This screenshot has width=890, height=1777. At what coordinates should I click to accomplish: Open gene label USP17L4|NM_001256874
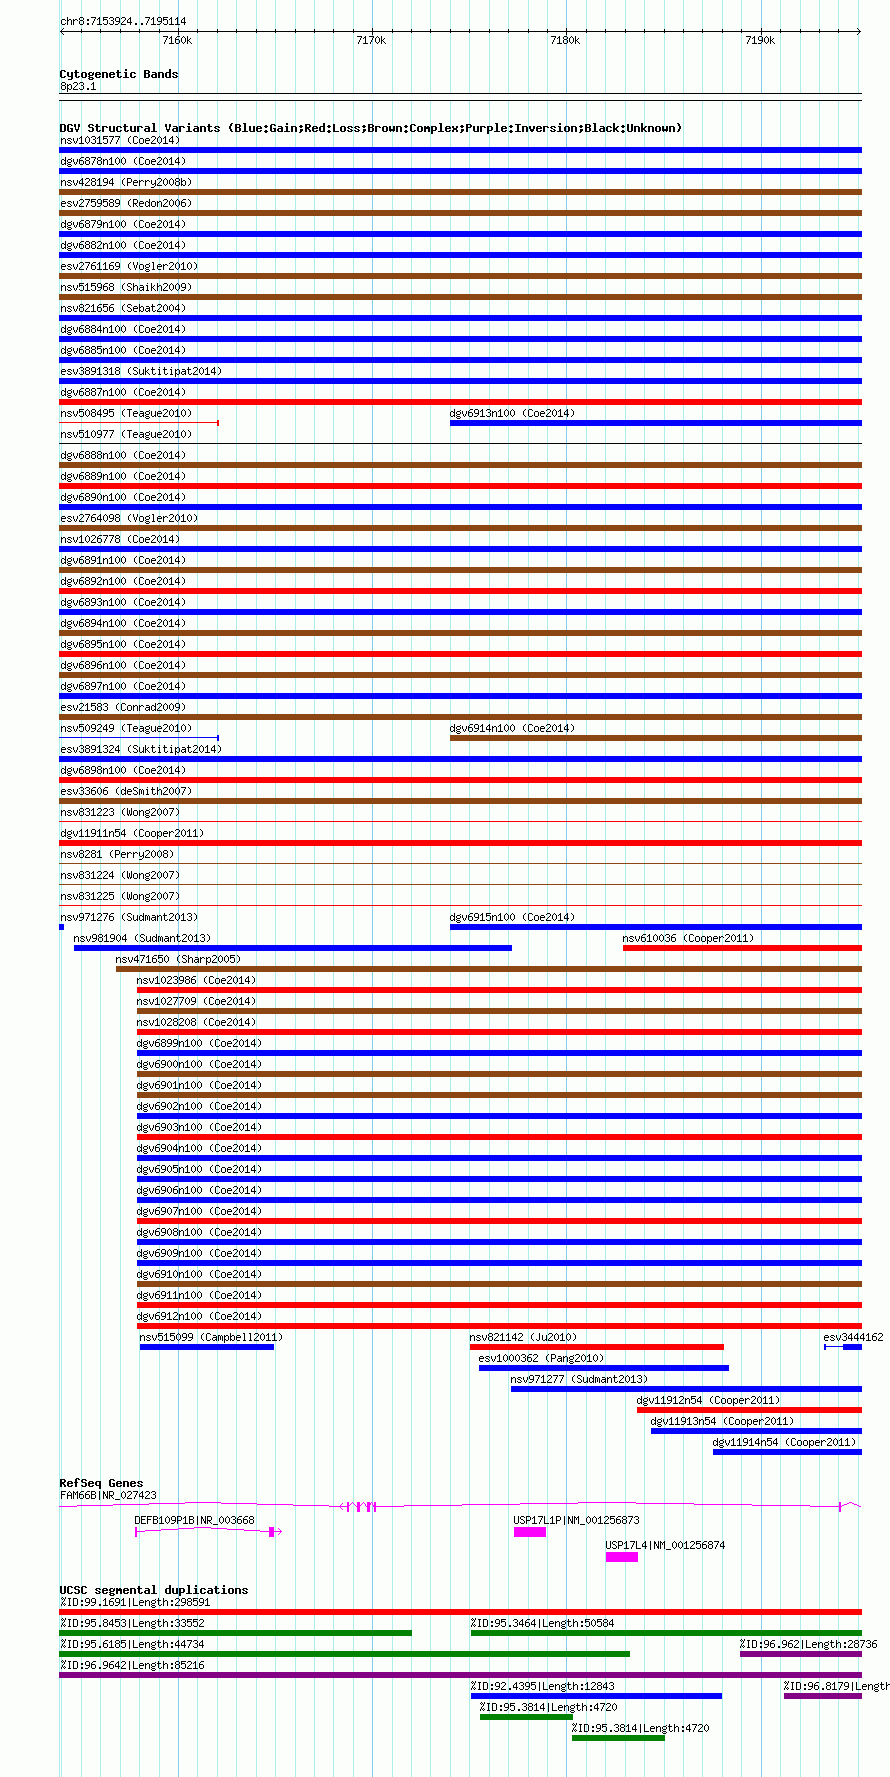point(665,1545)
